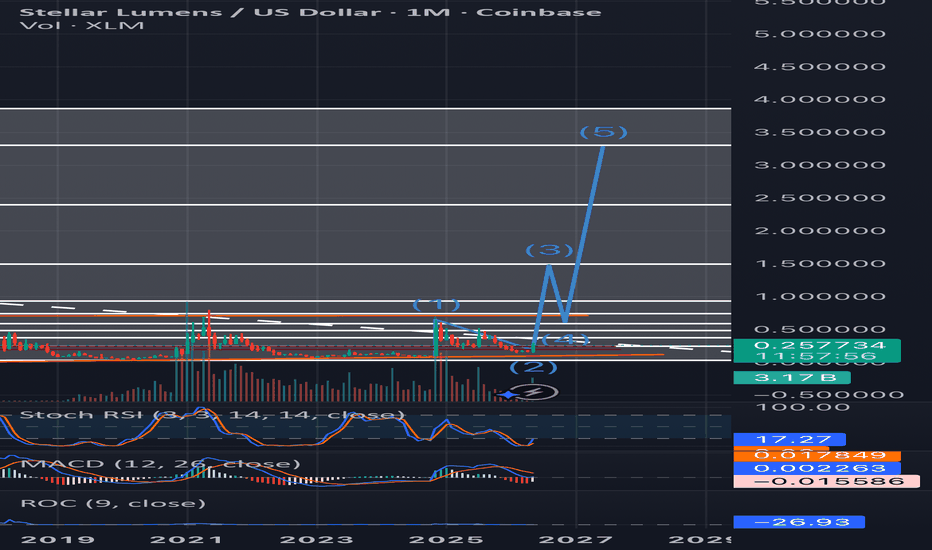Click the blue diamond marker near the volume bars
The image size is (932, 550).
(x=509, y=394)
